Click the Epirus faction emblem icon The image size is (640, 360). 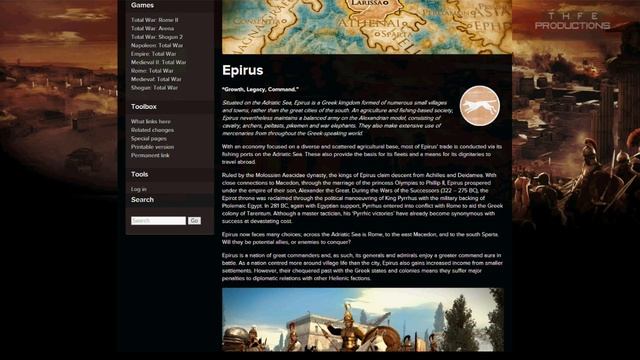tap(480, 106)
